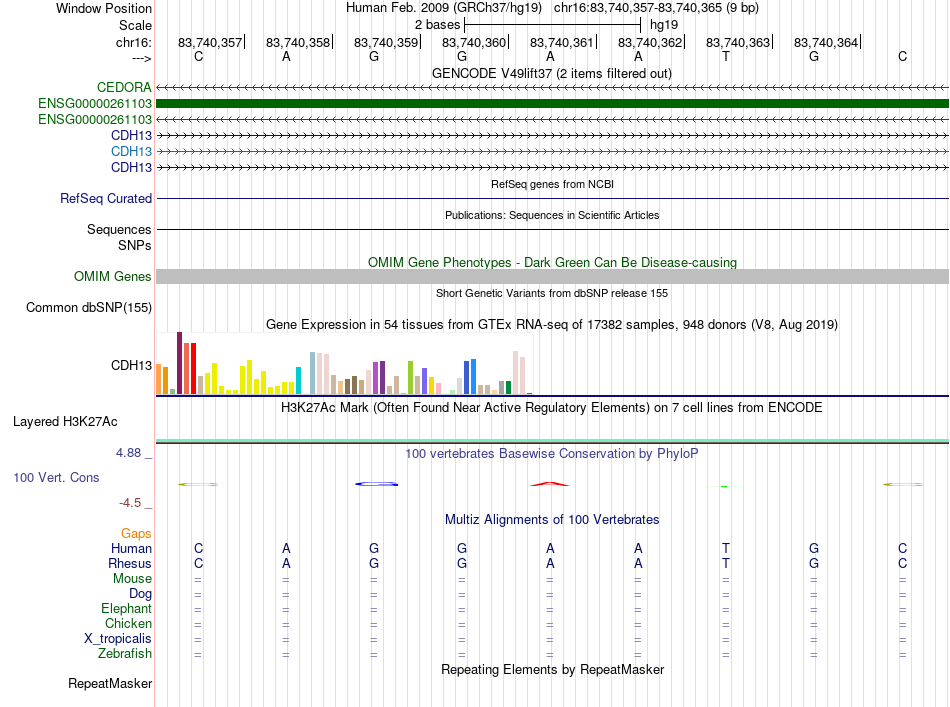Click the tallest maroon GTEx expression bar
Screen dimensions: 950x707
(x=179, y=363)
